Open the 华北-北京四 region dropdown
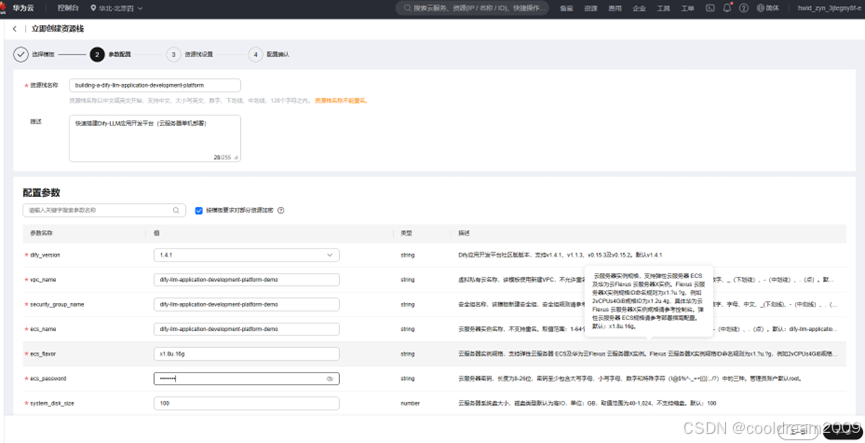The height and width of the screenshot is (443, 865). pyautogui.click(x=116, y=8)
